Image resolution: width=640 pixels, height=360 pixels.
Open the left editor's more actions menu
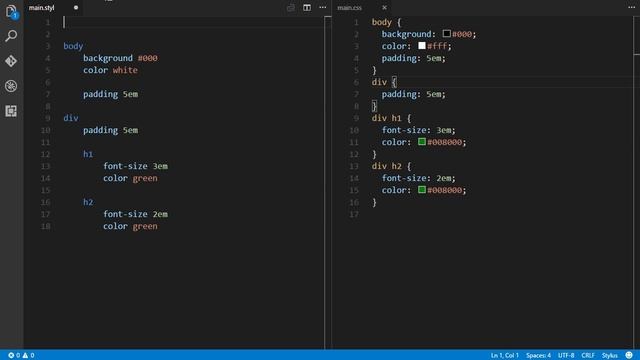322,7
